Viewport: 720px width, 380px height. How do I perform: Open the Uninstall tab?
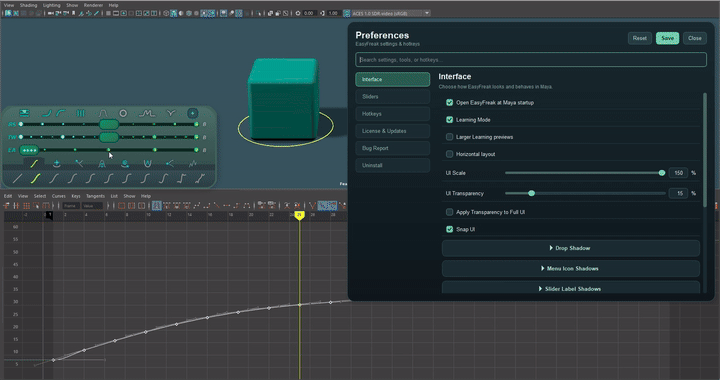393,165
